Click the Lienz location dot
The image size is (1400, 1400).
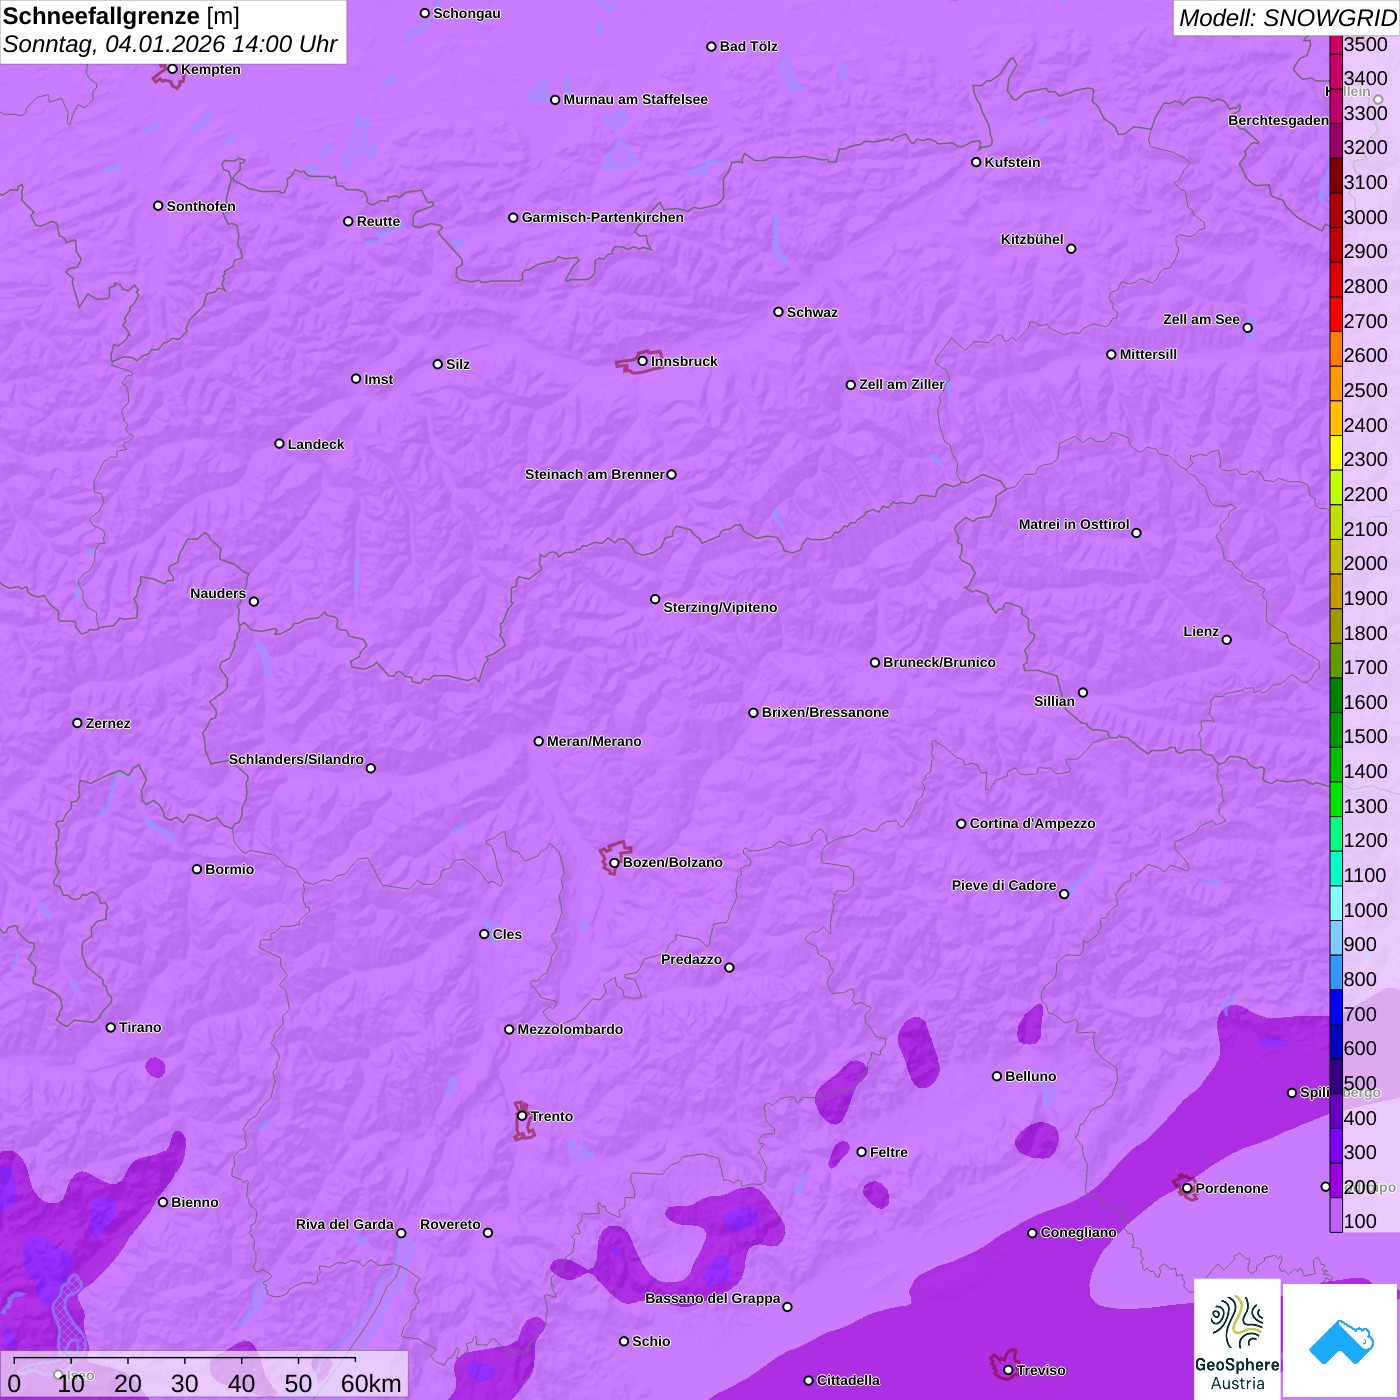1227,640
